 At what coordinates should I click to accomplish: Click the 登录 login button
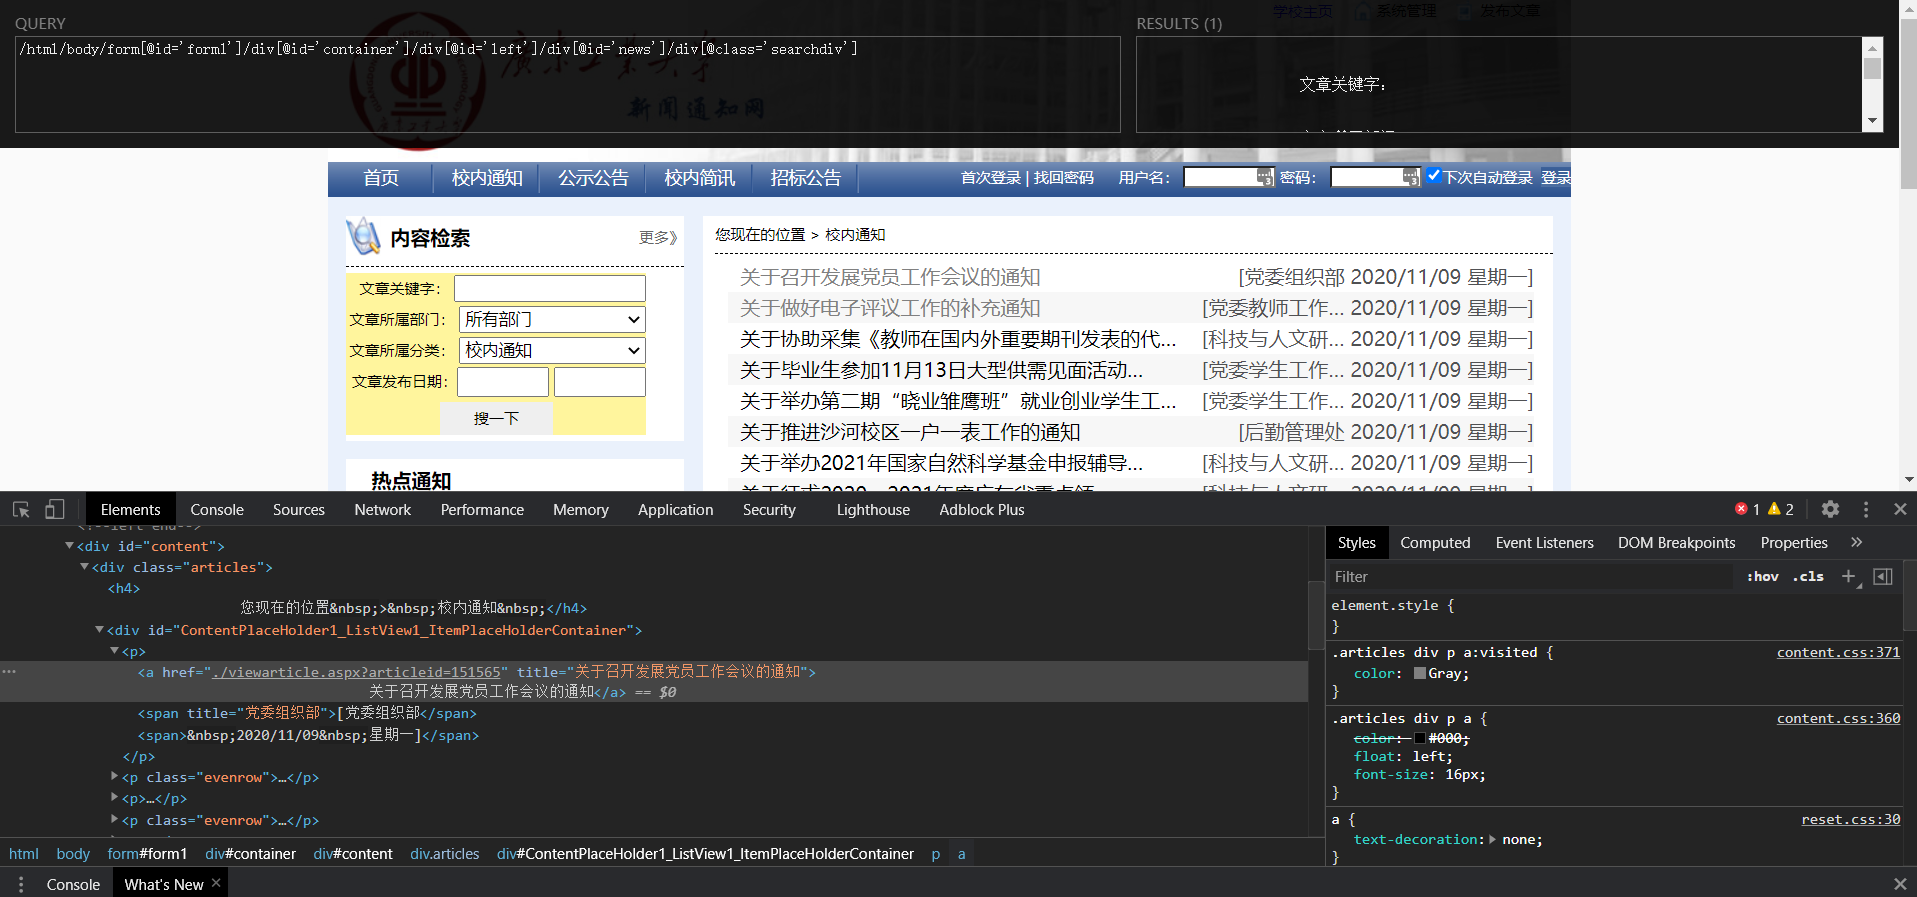[x=1556, y=177]
